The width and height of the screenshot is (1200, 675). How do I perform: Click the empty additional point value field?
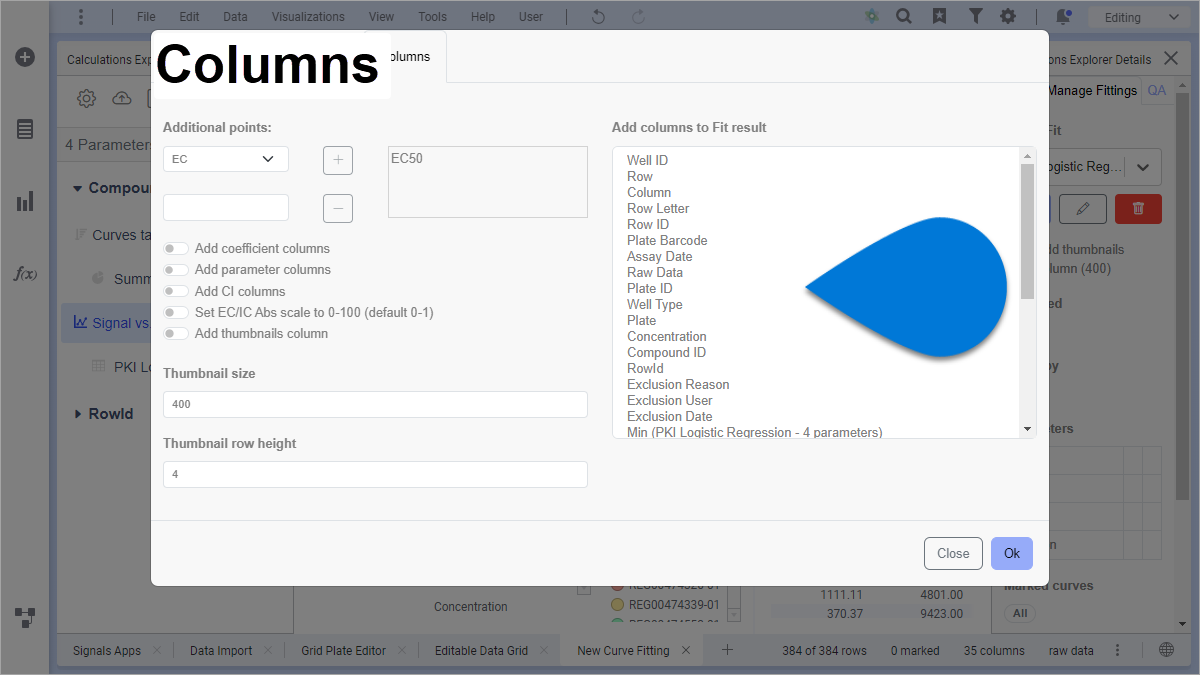click(x=226, y=207)
